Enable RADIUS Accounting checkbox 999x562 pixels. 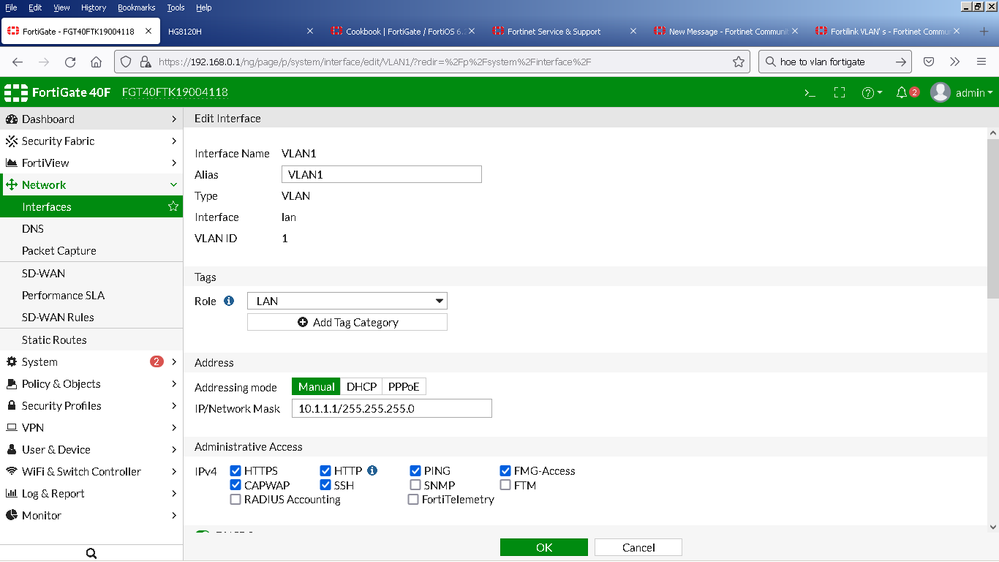tap(235, 500)
